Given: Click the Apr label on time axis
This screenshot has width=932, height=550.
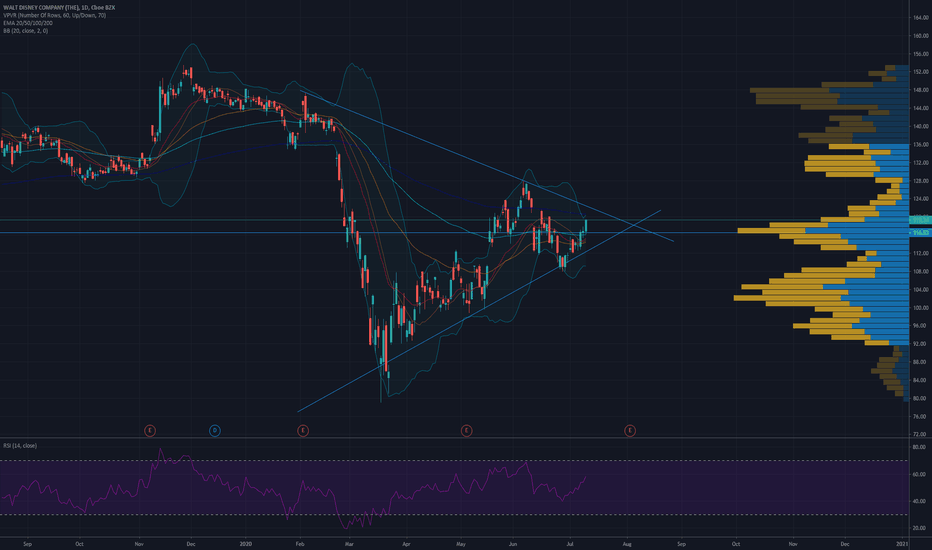Looking at the screenshot, I should 407,544.
